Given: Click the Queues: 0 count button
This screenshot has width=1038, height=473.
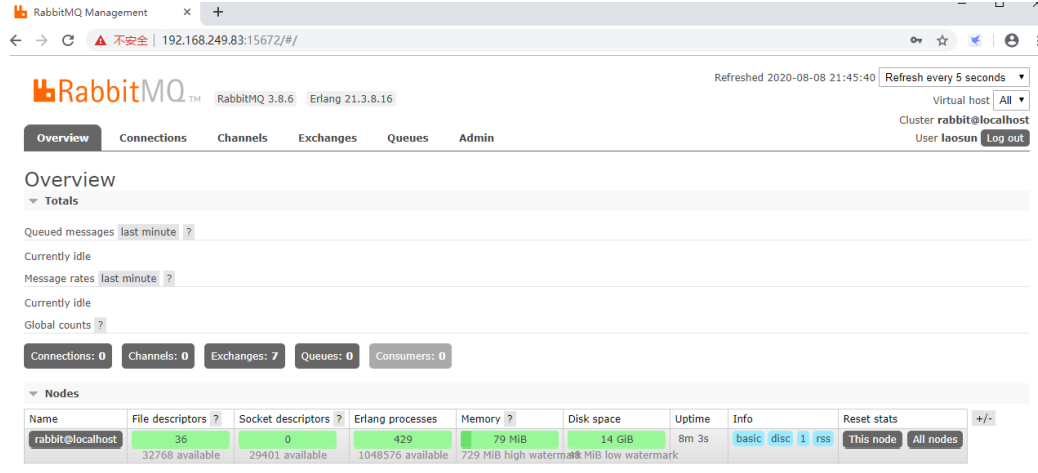Looking at the screenshot, I should (327, 356).
